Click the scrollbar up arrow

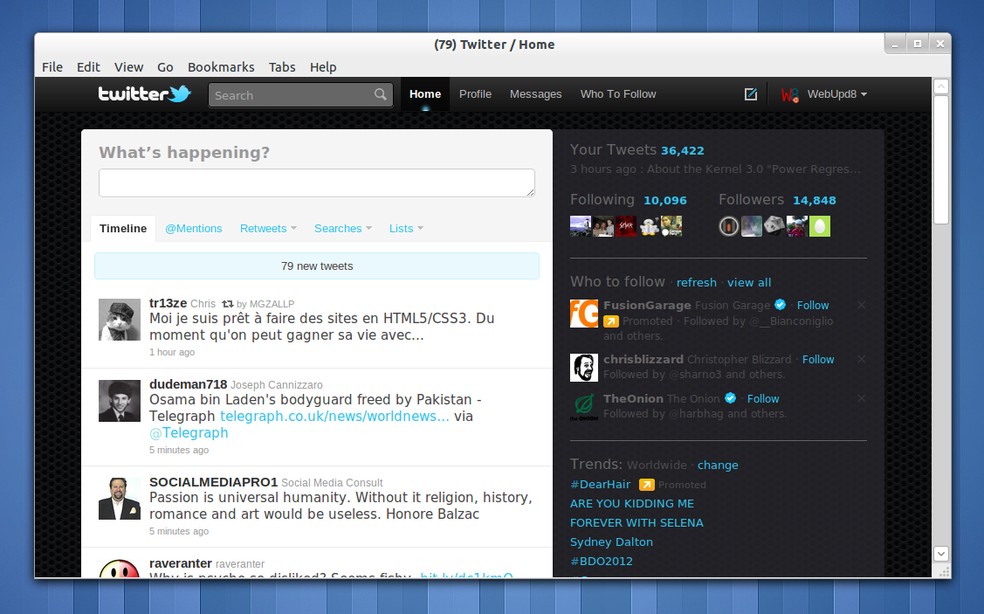point(941,86)
